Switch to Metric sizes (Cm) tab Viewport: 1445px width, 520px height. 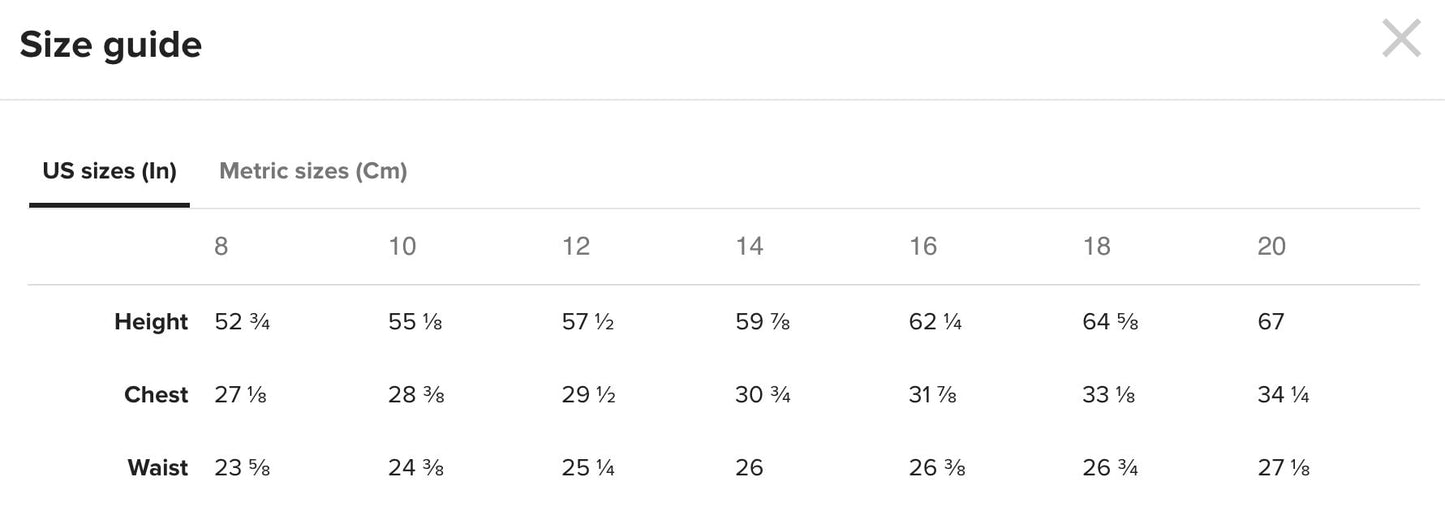pyautogui.click(x=313, y=171)
